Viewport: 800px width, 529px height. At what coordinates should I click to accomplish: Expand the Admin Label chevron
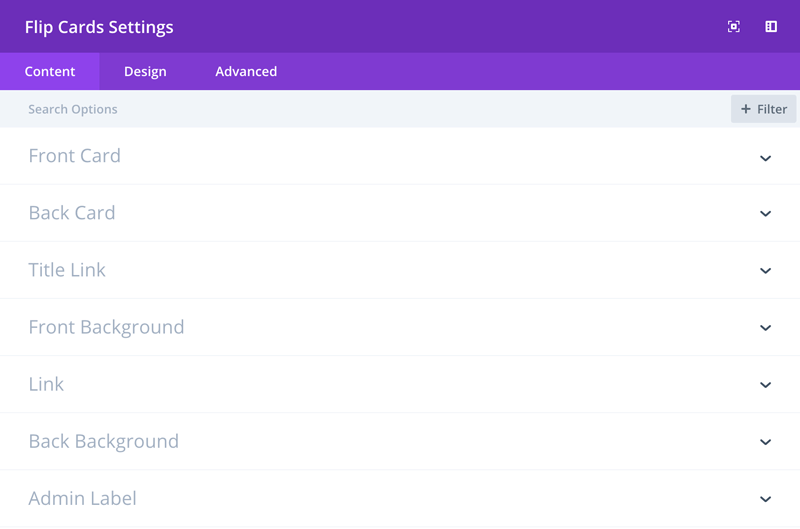click(765, 499)
